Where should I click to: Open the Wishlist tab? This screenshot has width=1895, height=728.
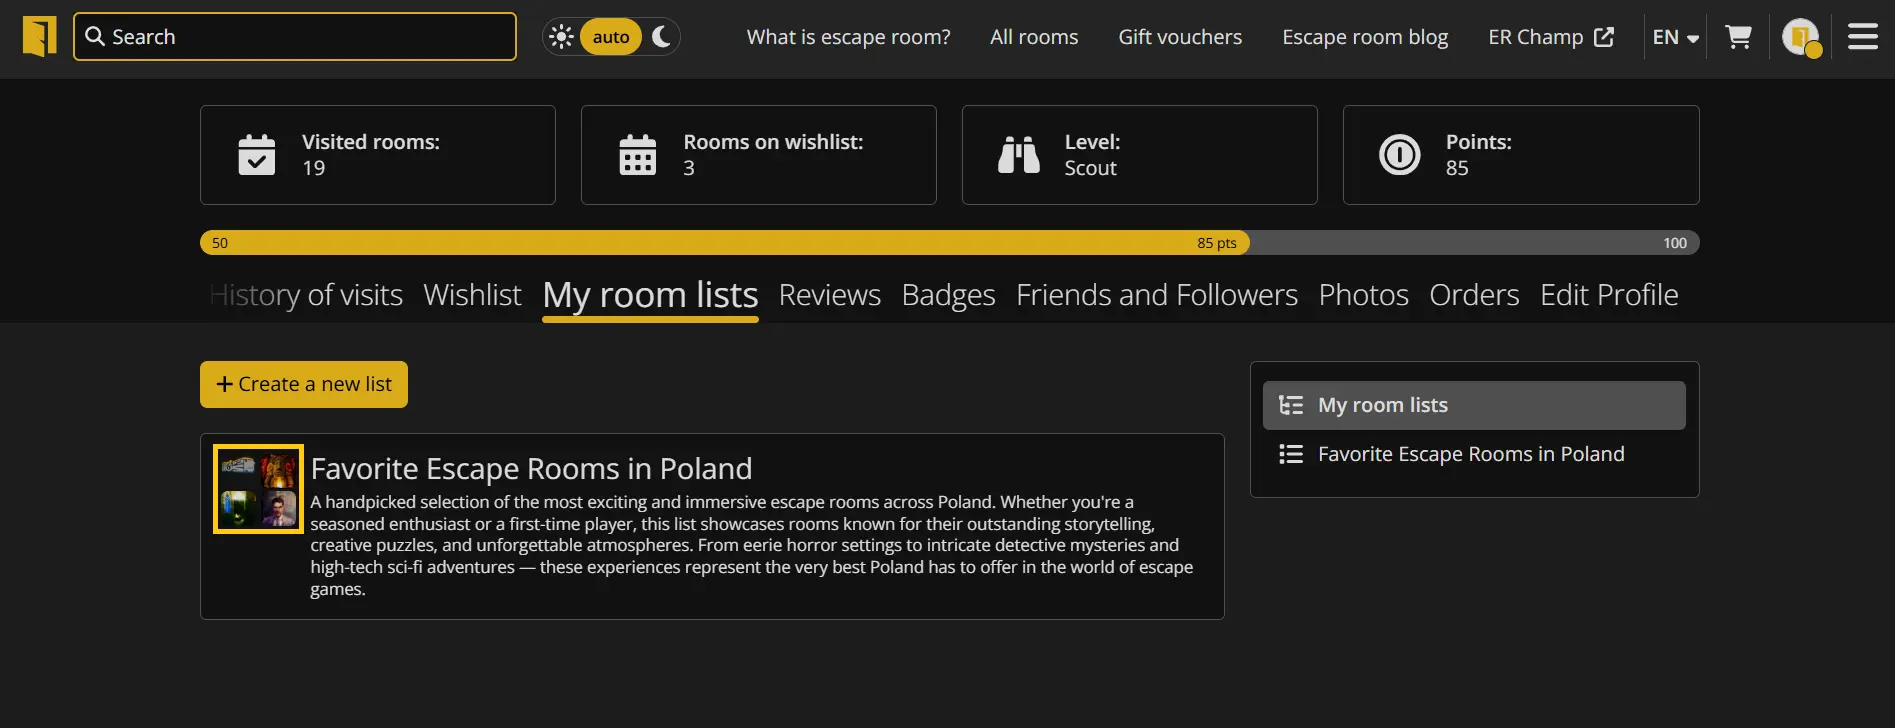[472, 295]
